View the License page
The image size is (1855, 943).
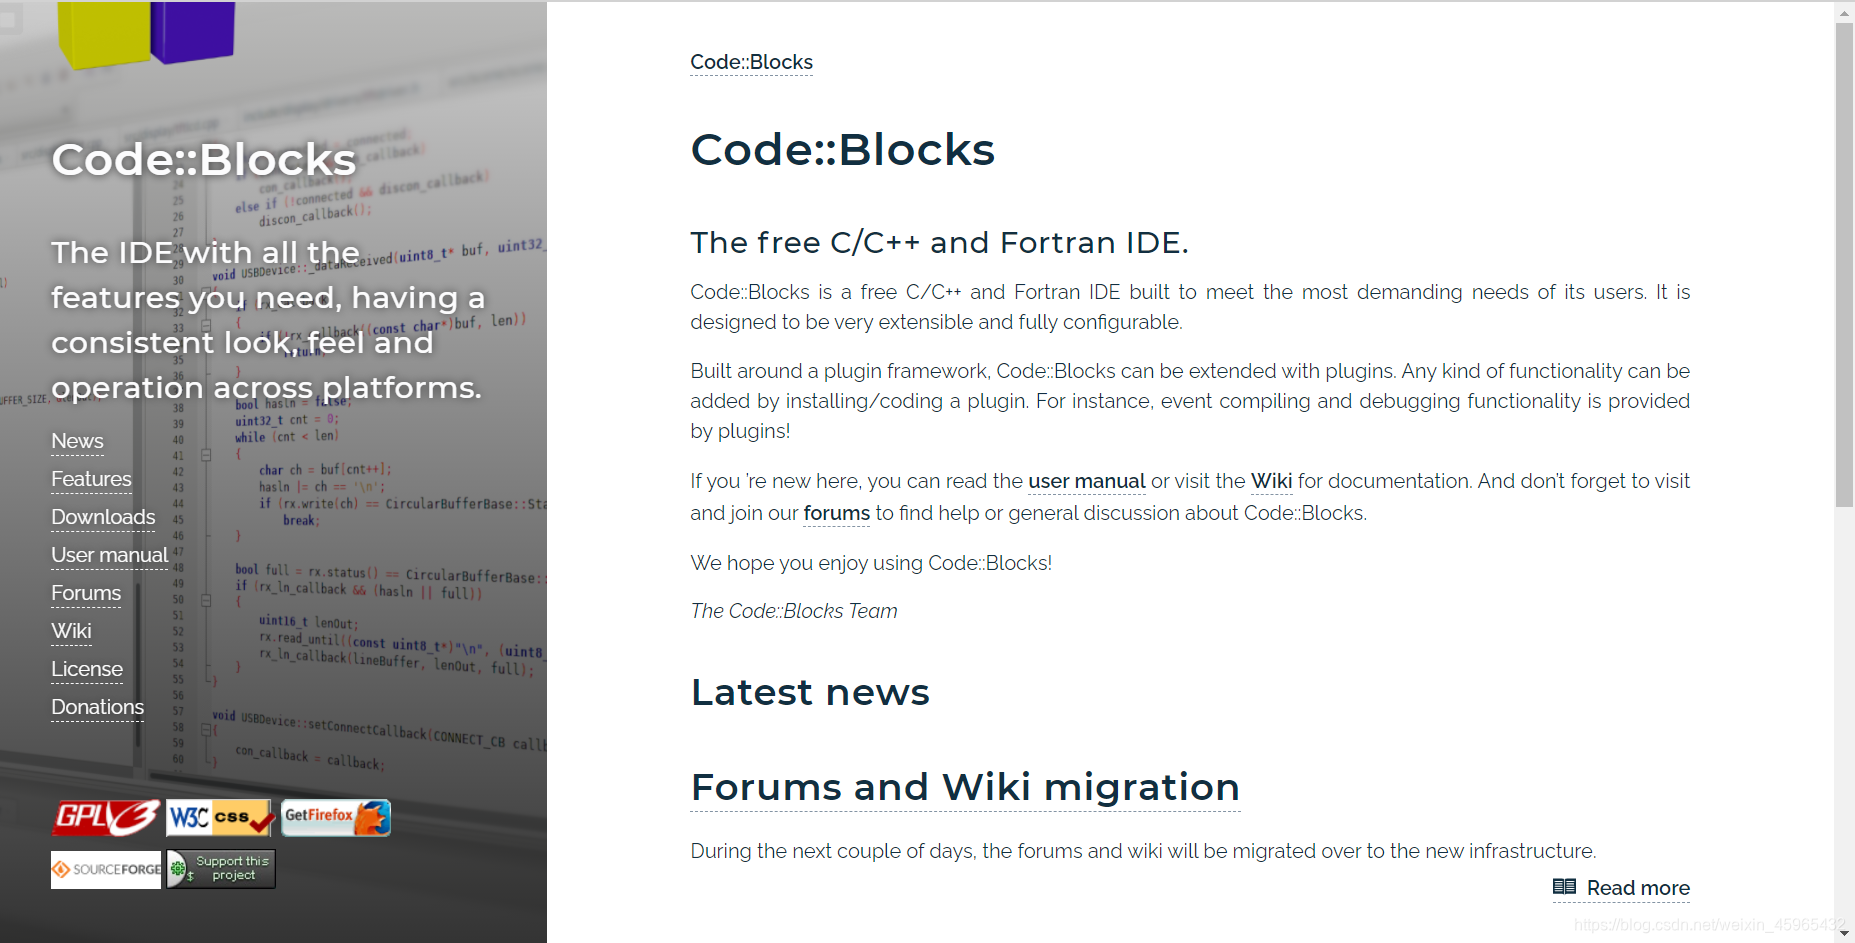tap(87, 669)
